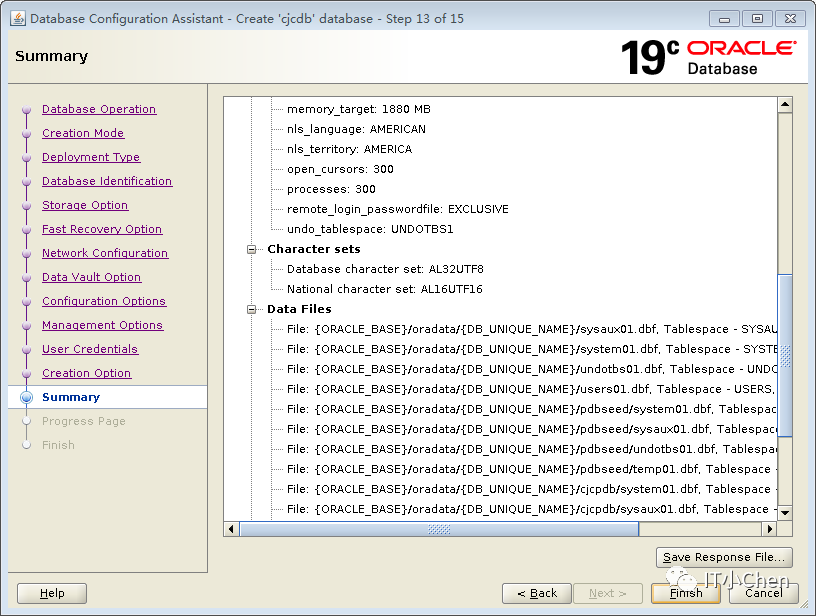Select the cjcpdb/sysaux01.dbf file row
This screenshot has height=616, width=816.
pos(531,509)
